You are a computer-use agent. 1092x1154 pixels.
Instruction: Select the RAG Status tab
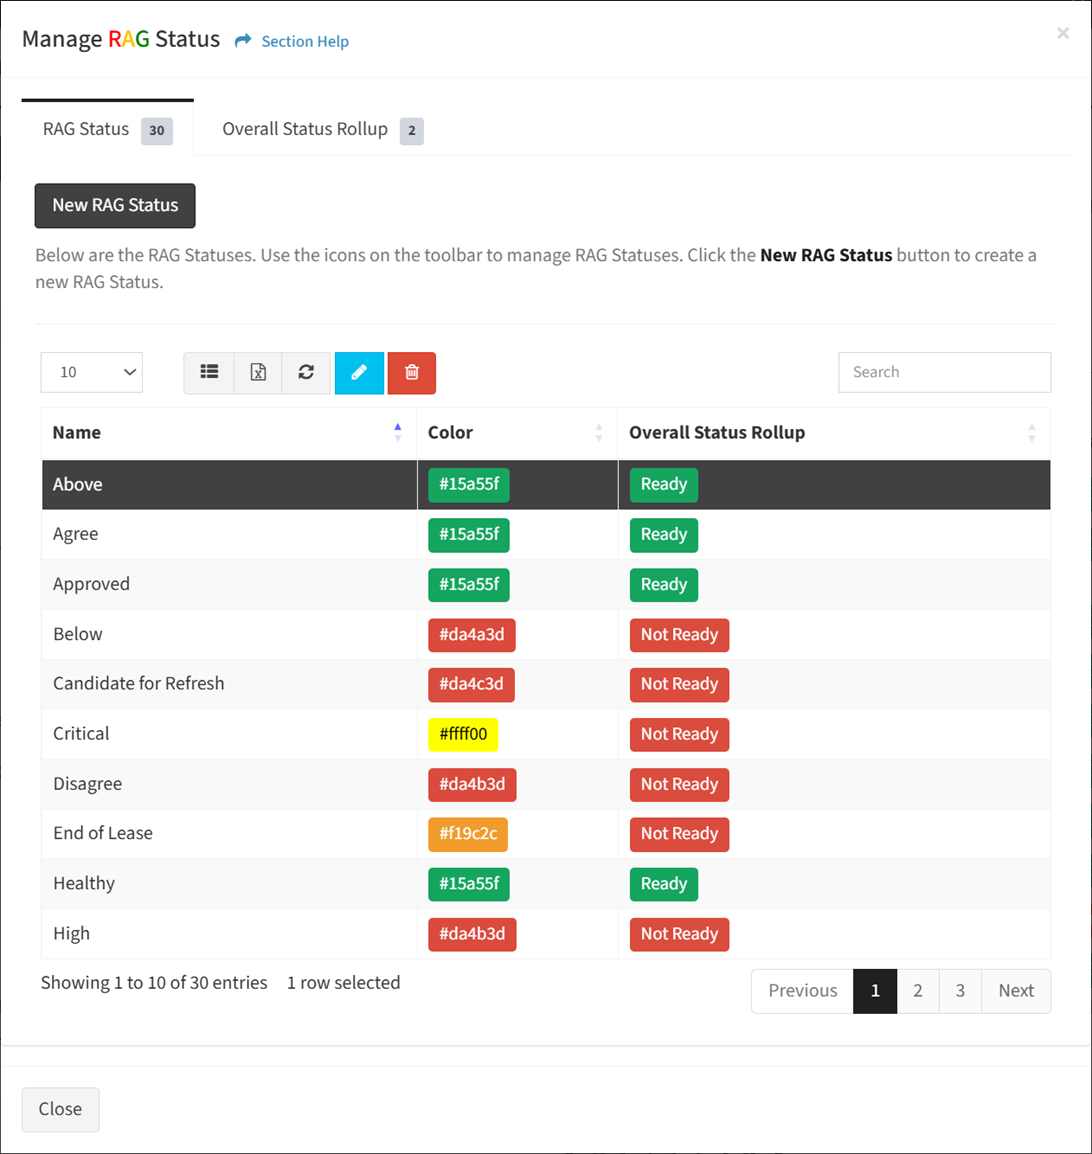107,130
